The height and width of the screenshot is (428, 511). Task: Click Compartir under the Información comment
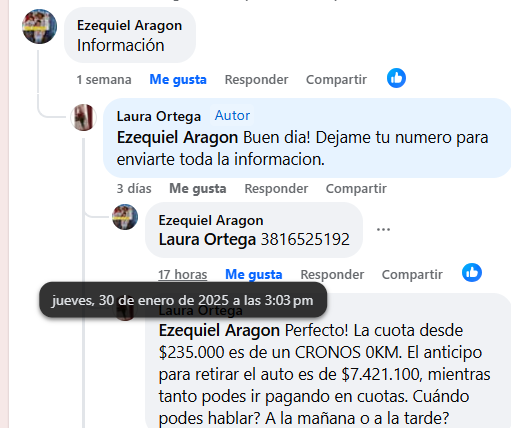coord(336,80)
